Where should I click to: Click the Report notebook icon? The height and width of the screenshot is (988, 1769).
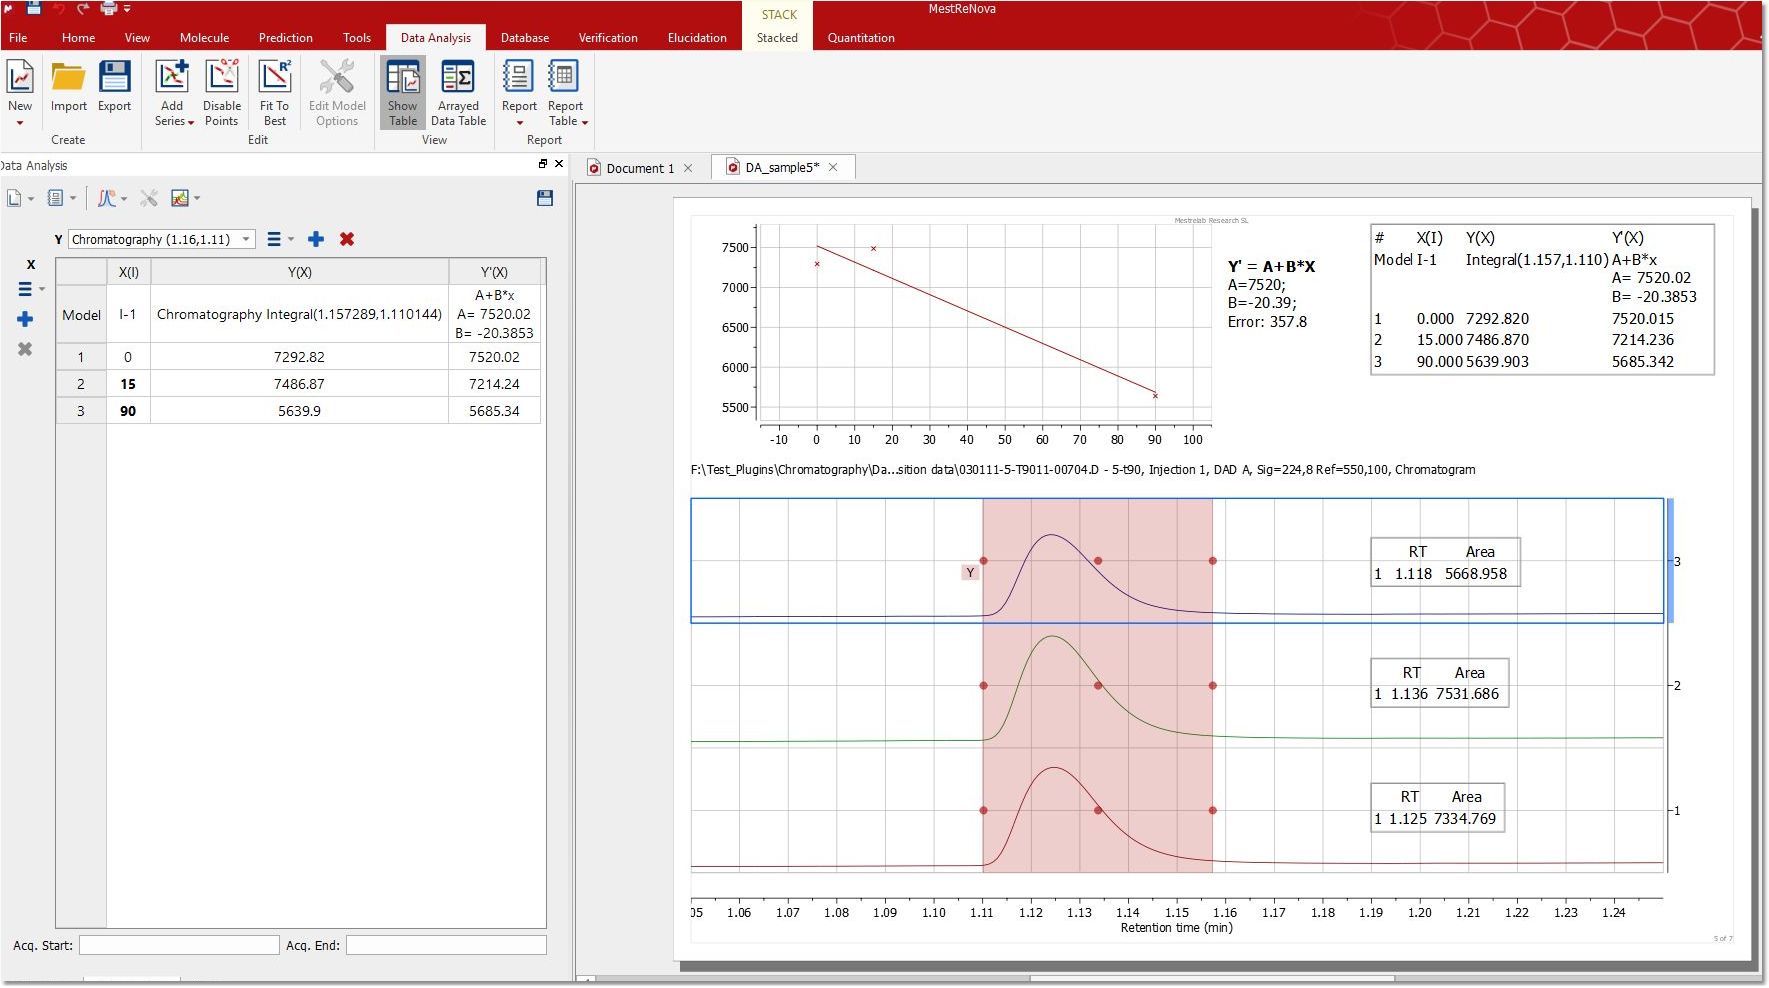pyautogui.click(x=518, y=77)
